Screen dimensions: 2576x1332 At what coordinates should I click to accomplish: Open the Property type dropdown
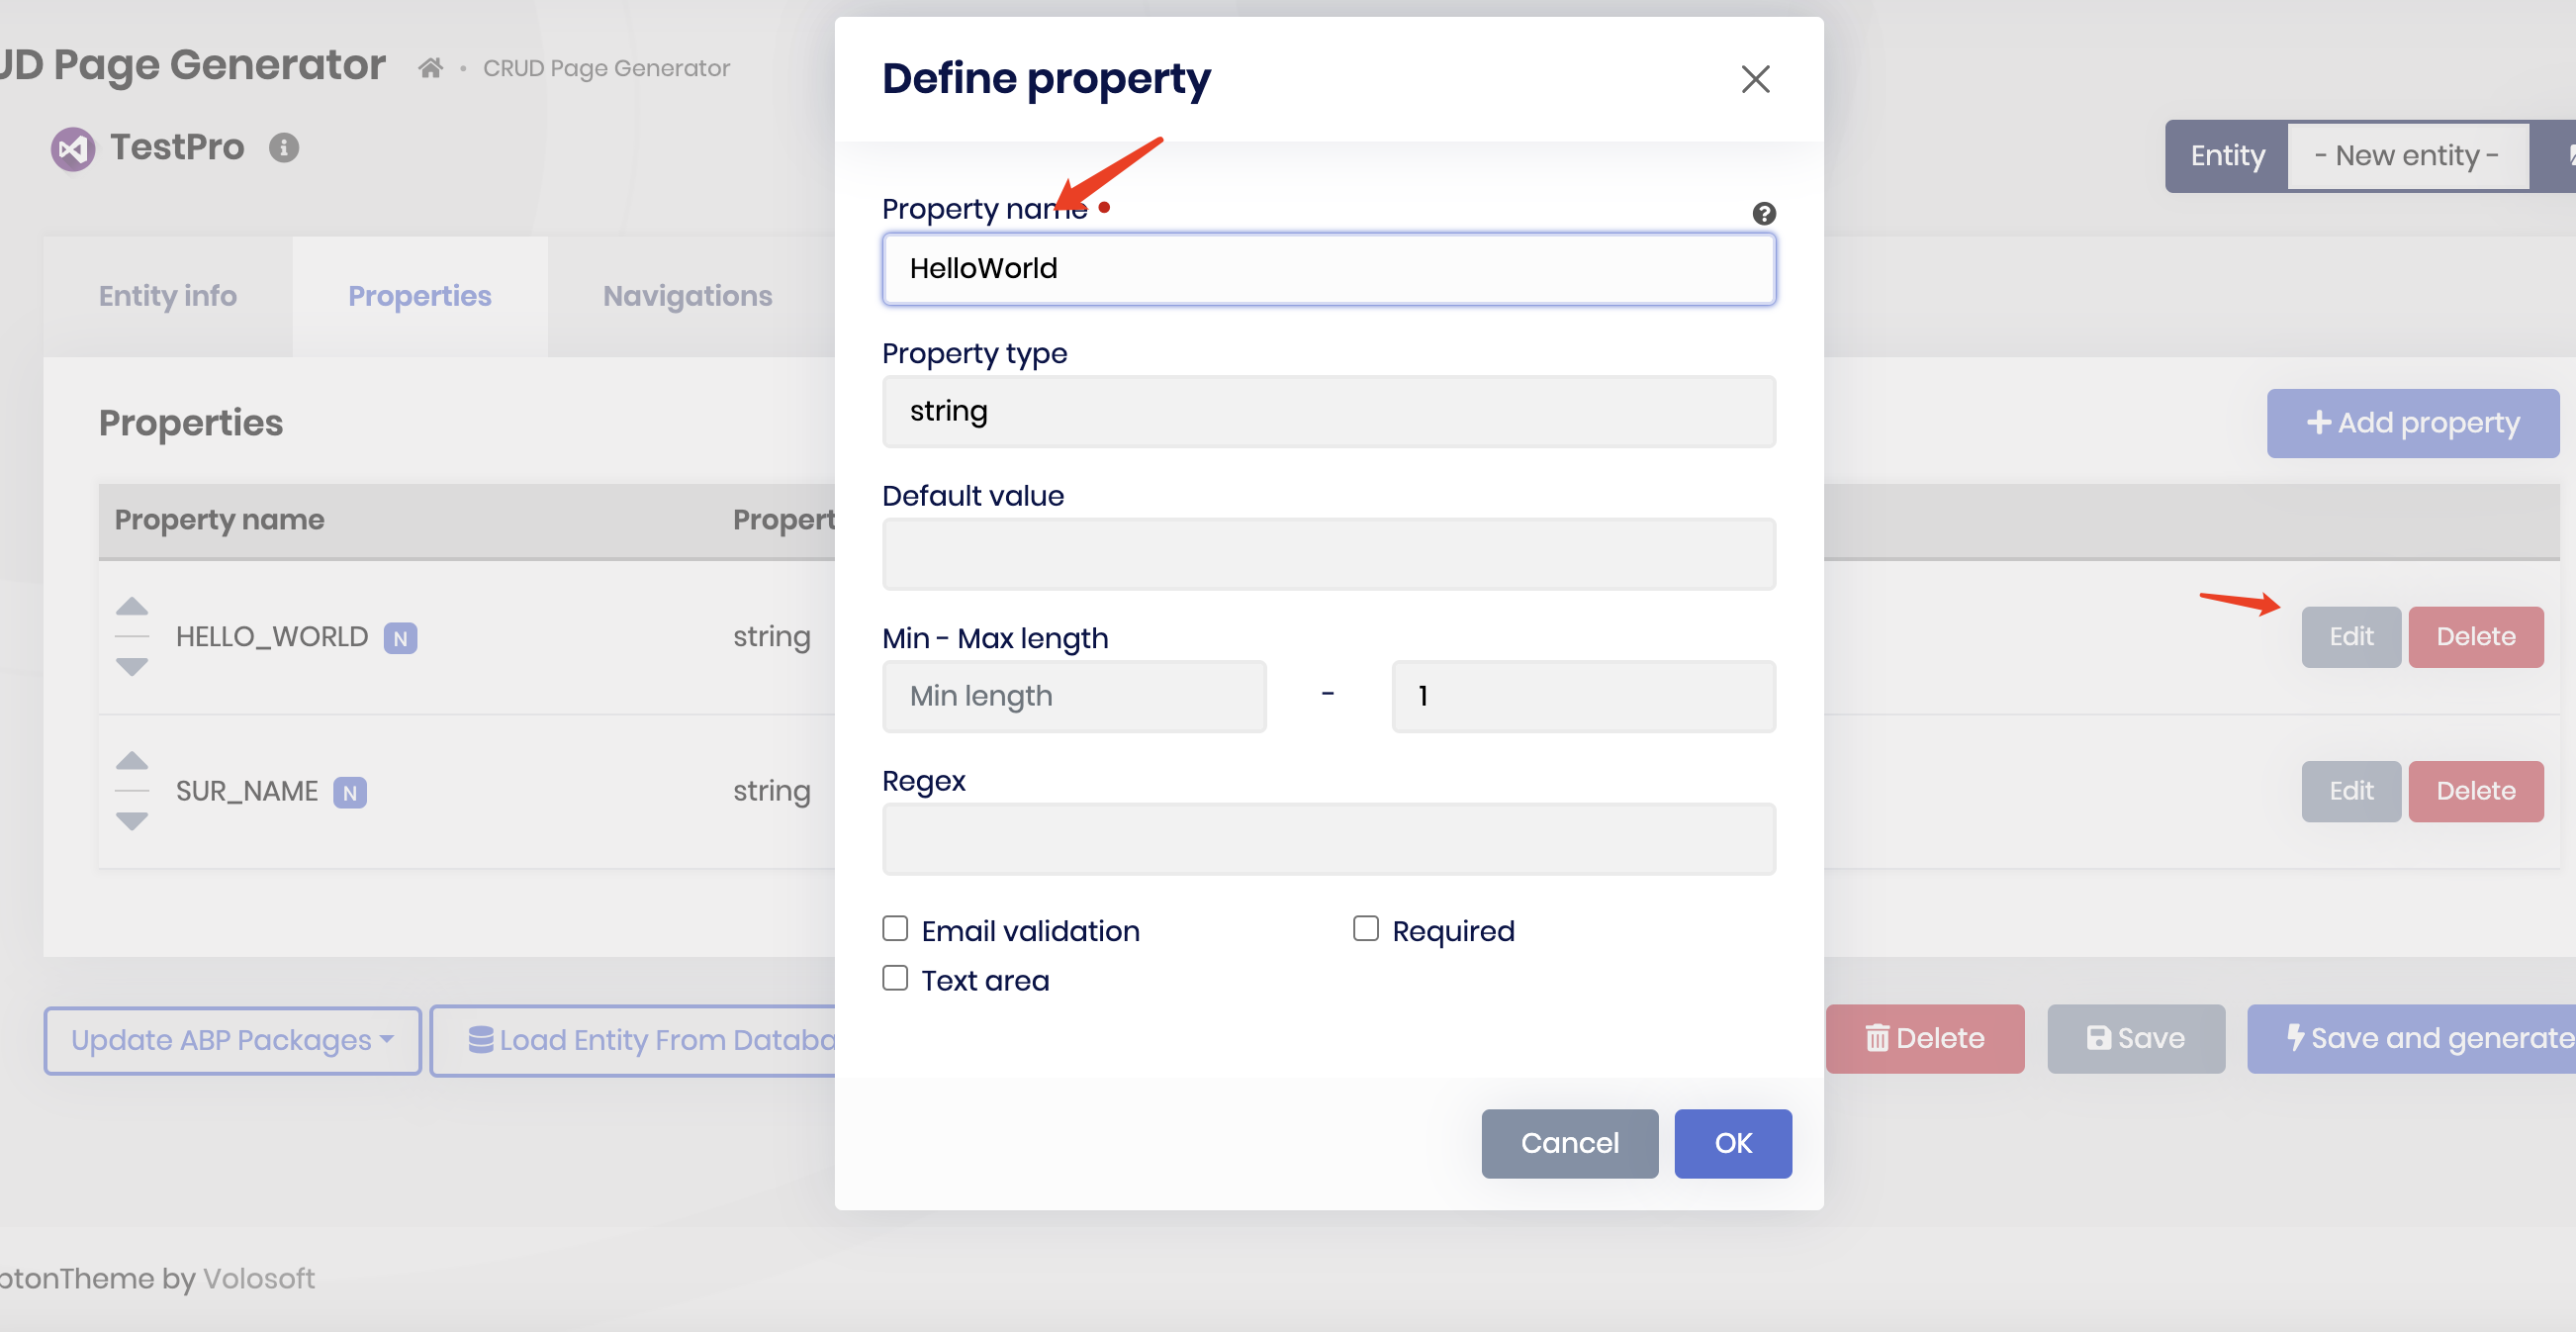tap(1328, 411)
